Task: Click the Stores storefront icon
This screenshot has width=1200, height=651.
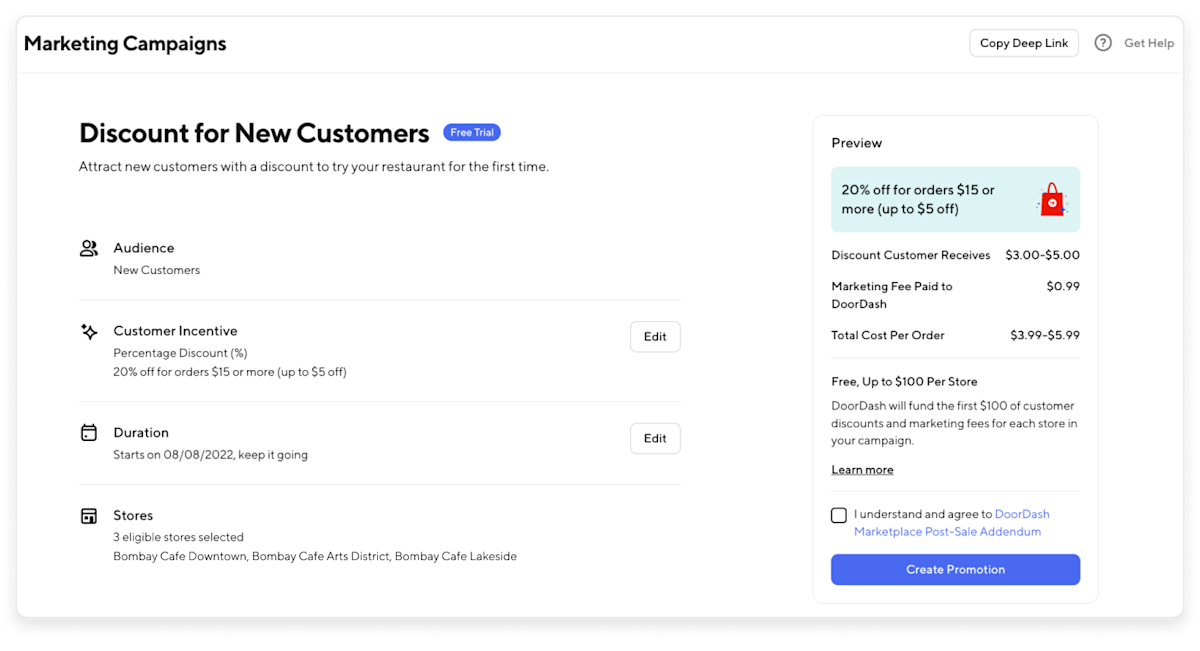Action: click(x=89, y=515)
